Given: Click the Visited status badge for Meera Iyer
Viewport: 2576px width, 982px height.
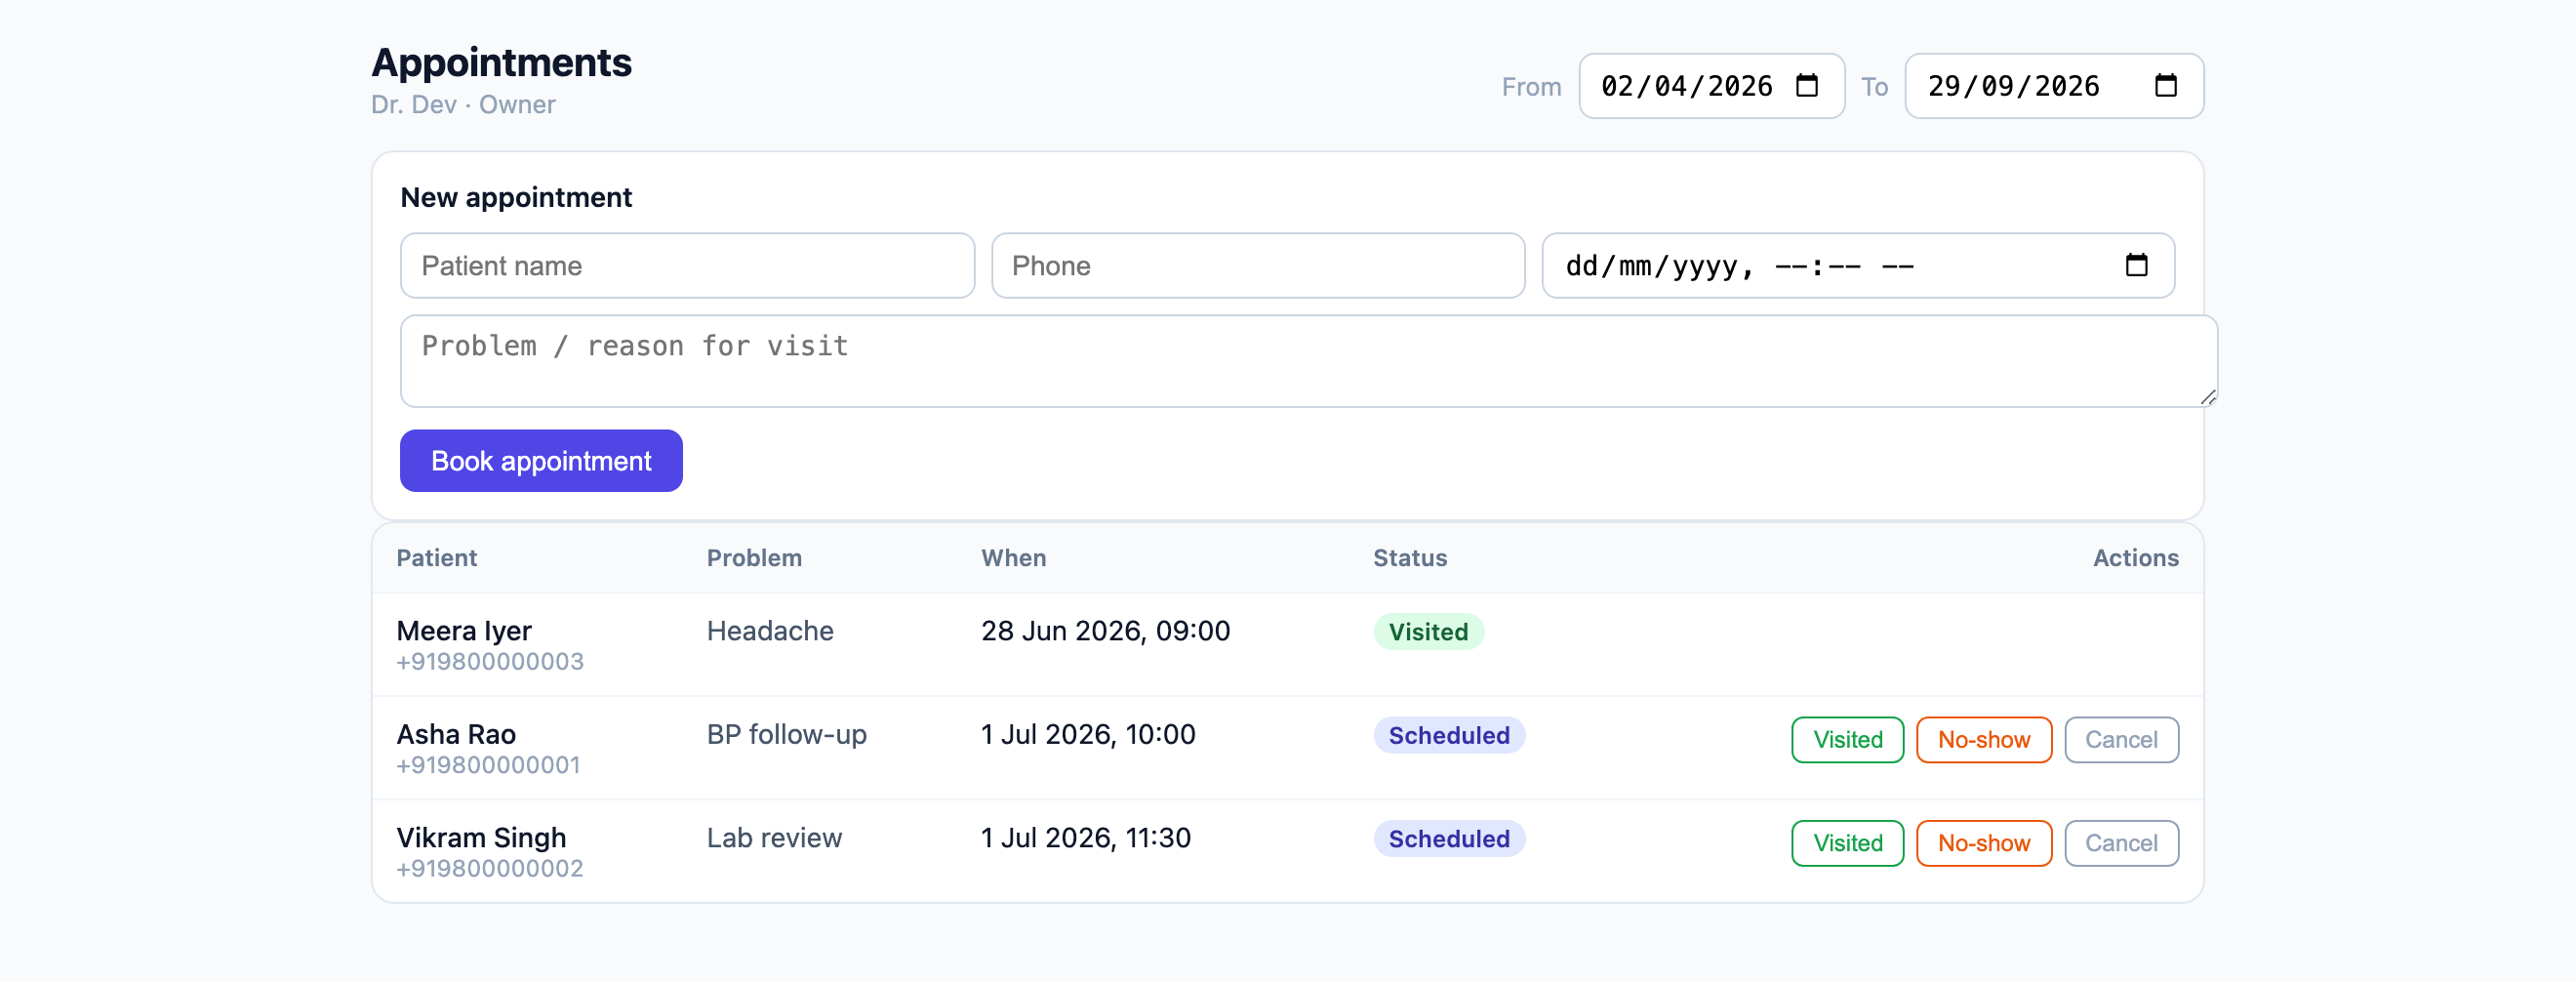Looking at the screenshot, I should tap(1428, 632).
